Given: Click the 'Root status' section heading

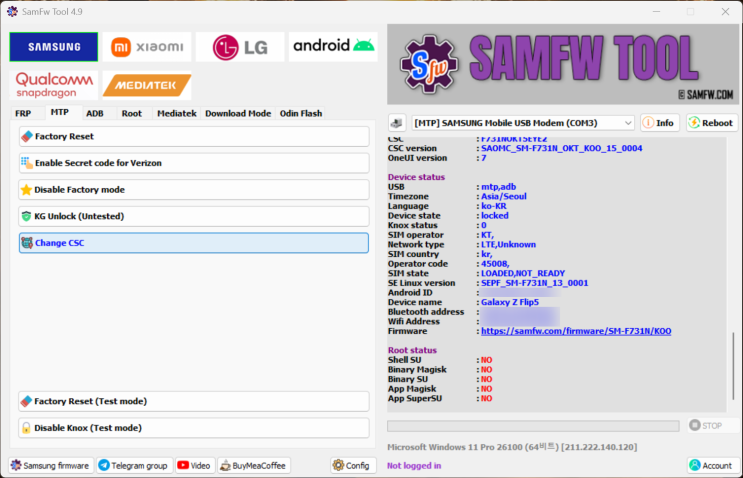Looking at the screenshot, I should (412, 351).
